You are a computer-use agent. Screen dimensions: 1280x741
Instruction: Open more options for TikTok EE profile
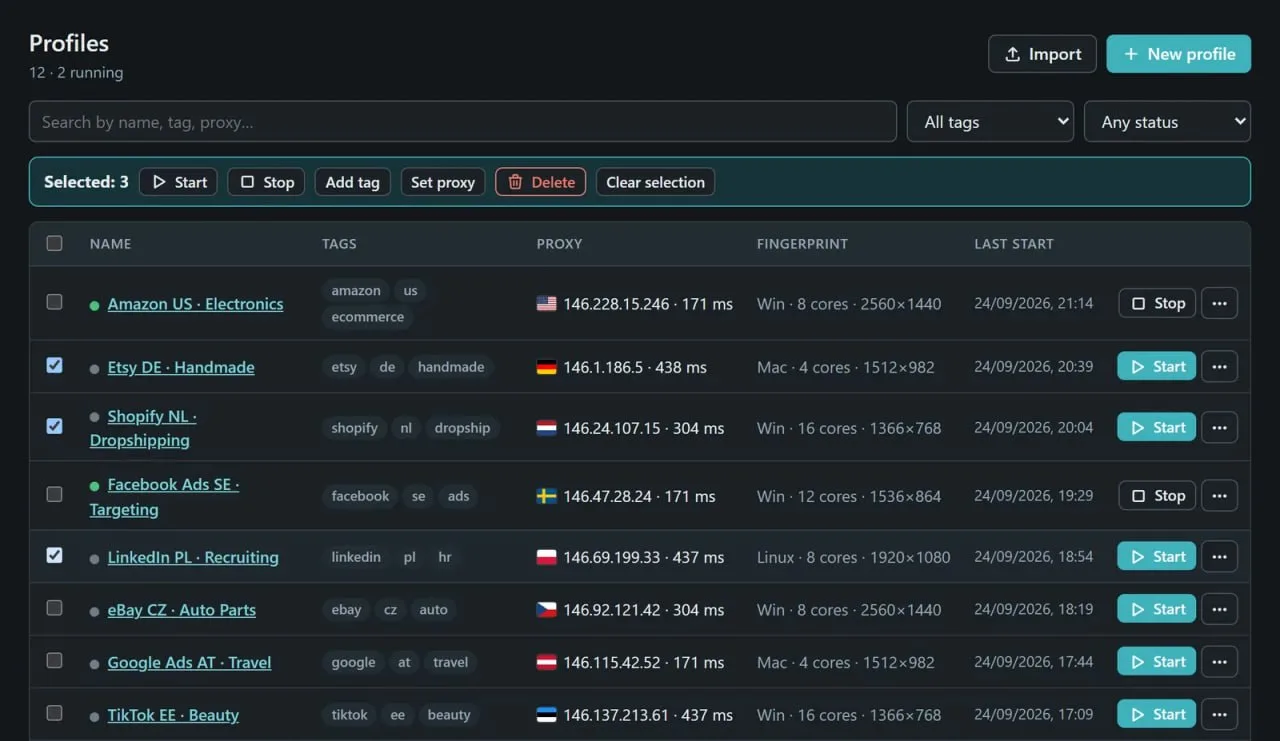[1219, 714]
